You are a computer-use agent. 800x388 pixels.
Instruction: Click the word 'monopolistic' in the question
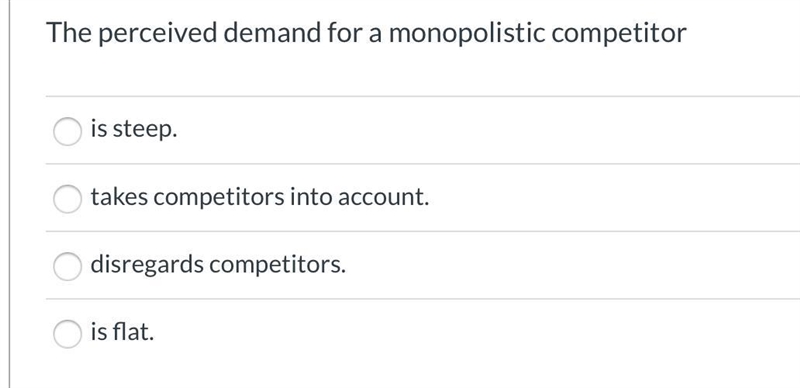click(467, 34)
